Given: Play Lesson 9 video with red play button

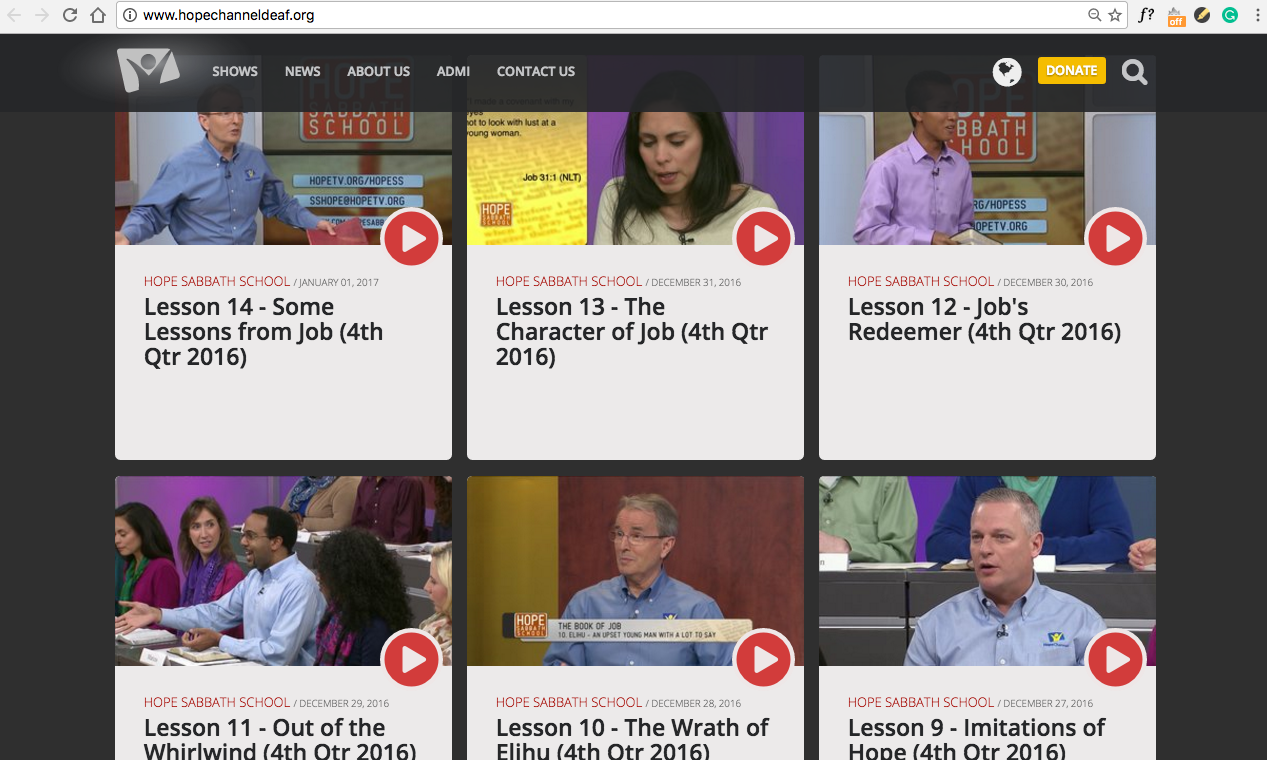Looking at the screenshot, I should 1116,659.
